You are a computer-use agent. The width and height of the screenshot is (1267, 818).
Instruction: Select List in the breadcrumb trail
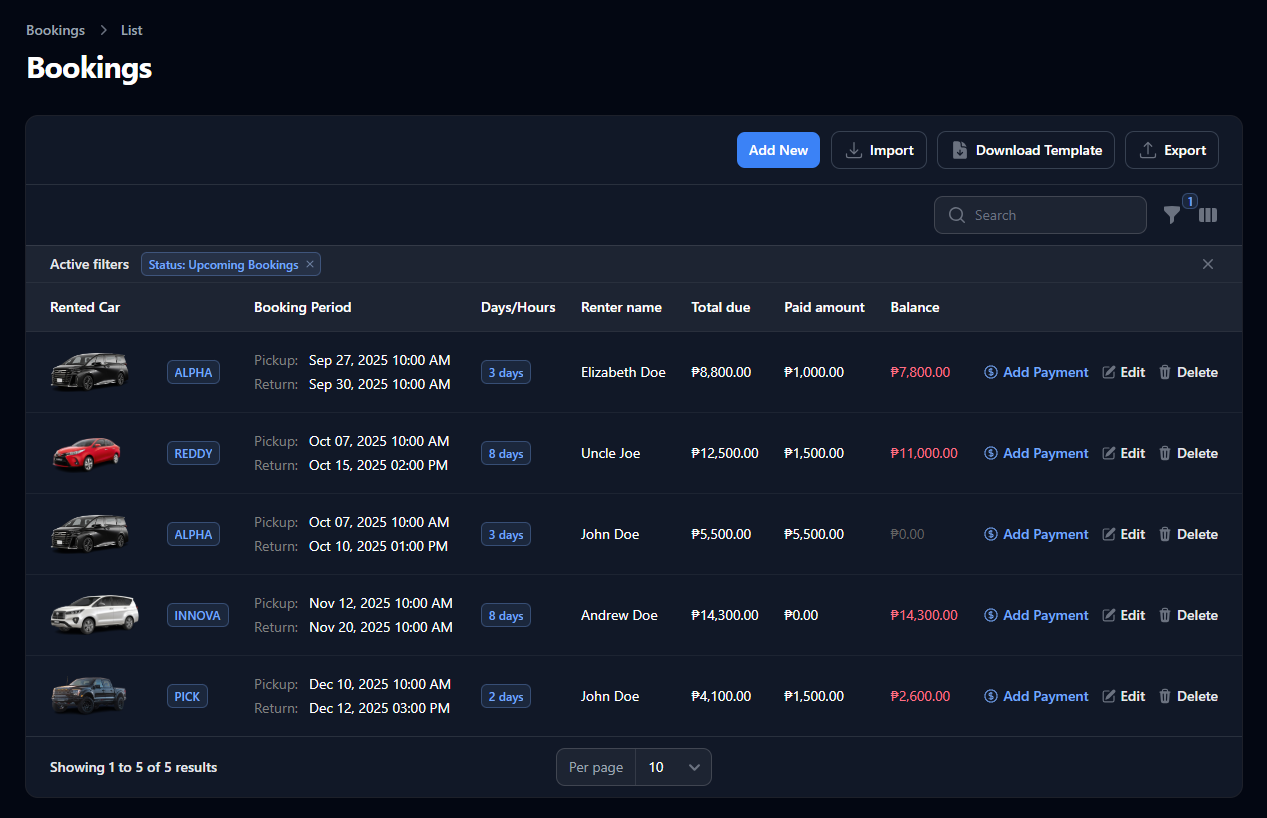131,30
